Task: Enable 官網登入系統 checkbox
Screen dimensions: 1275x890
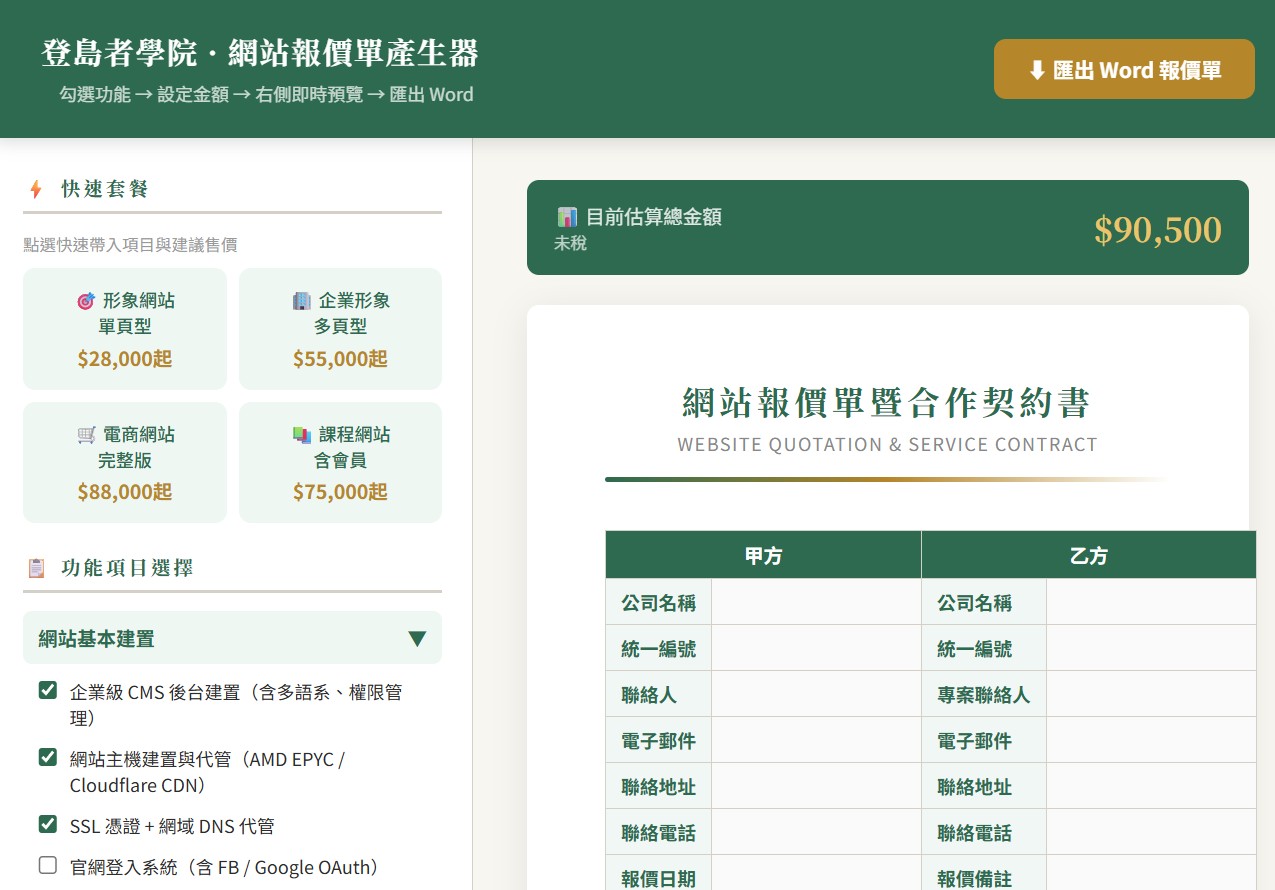Action: tap(47, 865)
